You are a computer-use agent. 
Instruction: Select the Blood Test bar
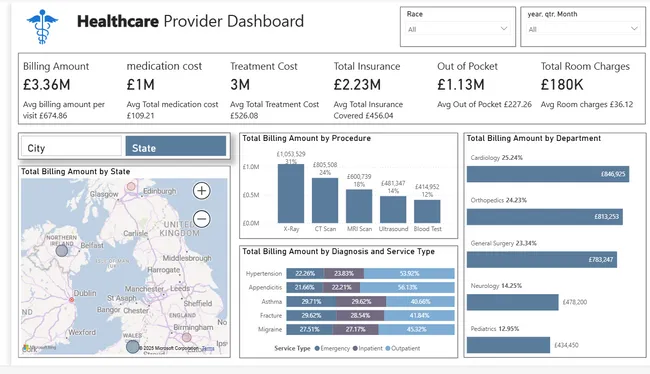click(427, 211)
